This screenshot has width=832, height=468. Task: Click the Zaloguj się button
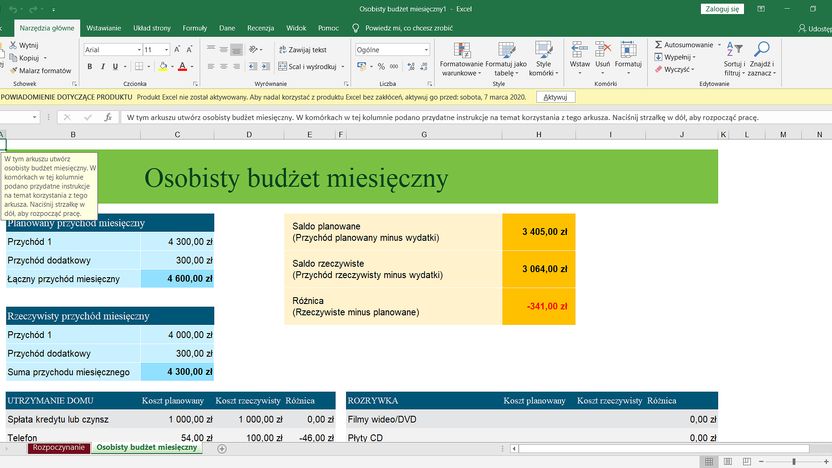[722, 9]
